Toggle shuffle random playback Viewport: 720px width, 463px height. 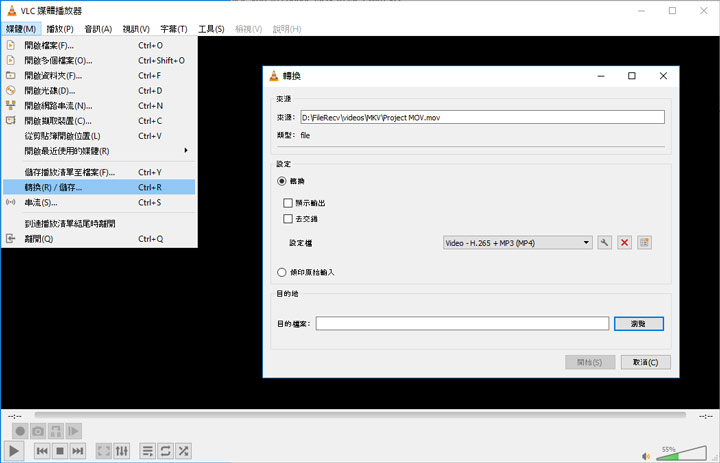(x=183, y=451)
